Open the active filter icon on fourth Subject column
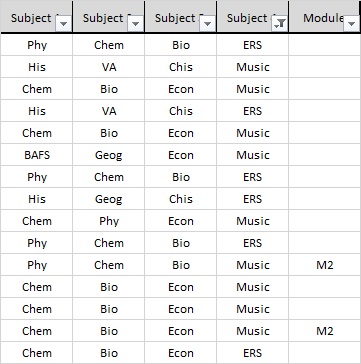The image size is (361, 364). pyautogui.click(x=279, y=23)
